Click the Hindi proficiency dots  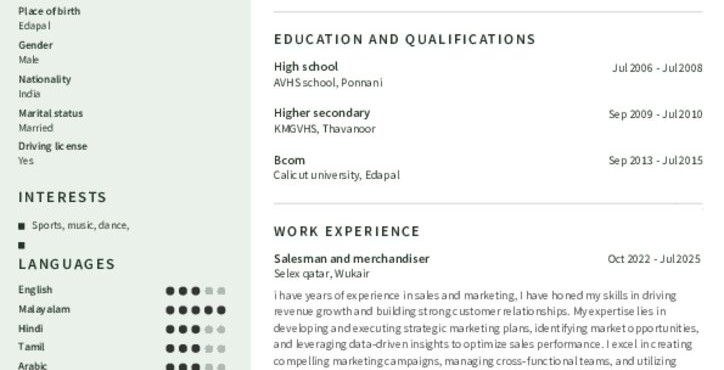pyautogui.click(x=196, y=329)
